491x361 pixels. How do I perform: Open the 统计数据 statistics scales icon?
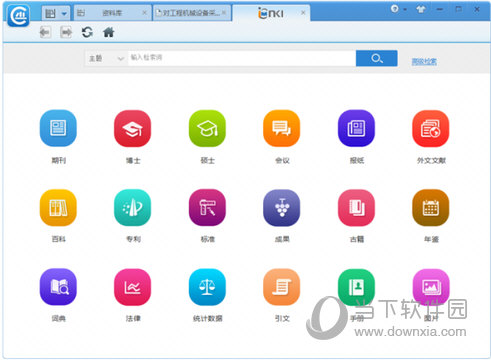(207, 287)
